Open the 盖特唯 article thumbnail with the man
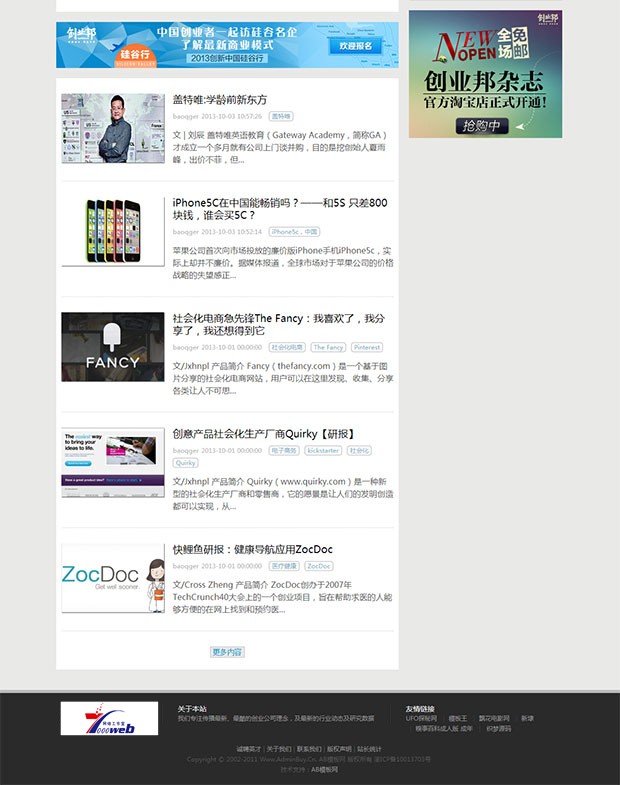This screenshot has height=785, width=620. (x=113, y=128)
